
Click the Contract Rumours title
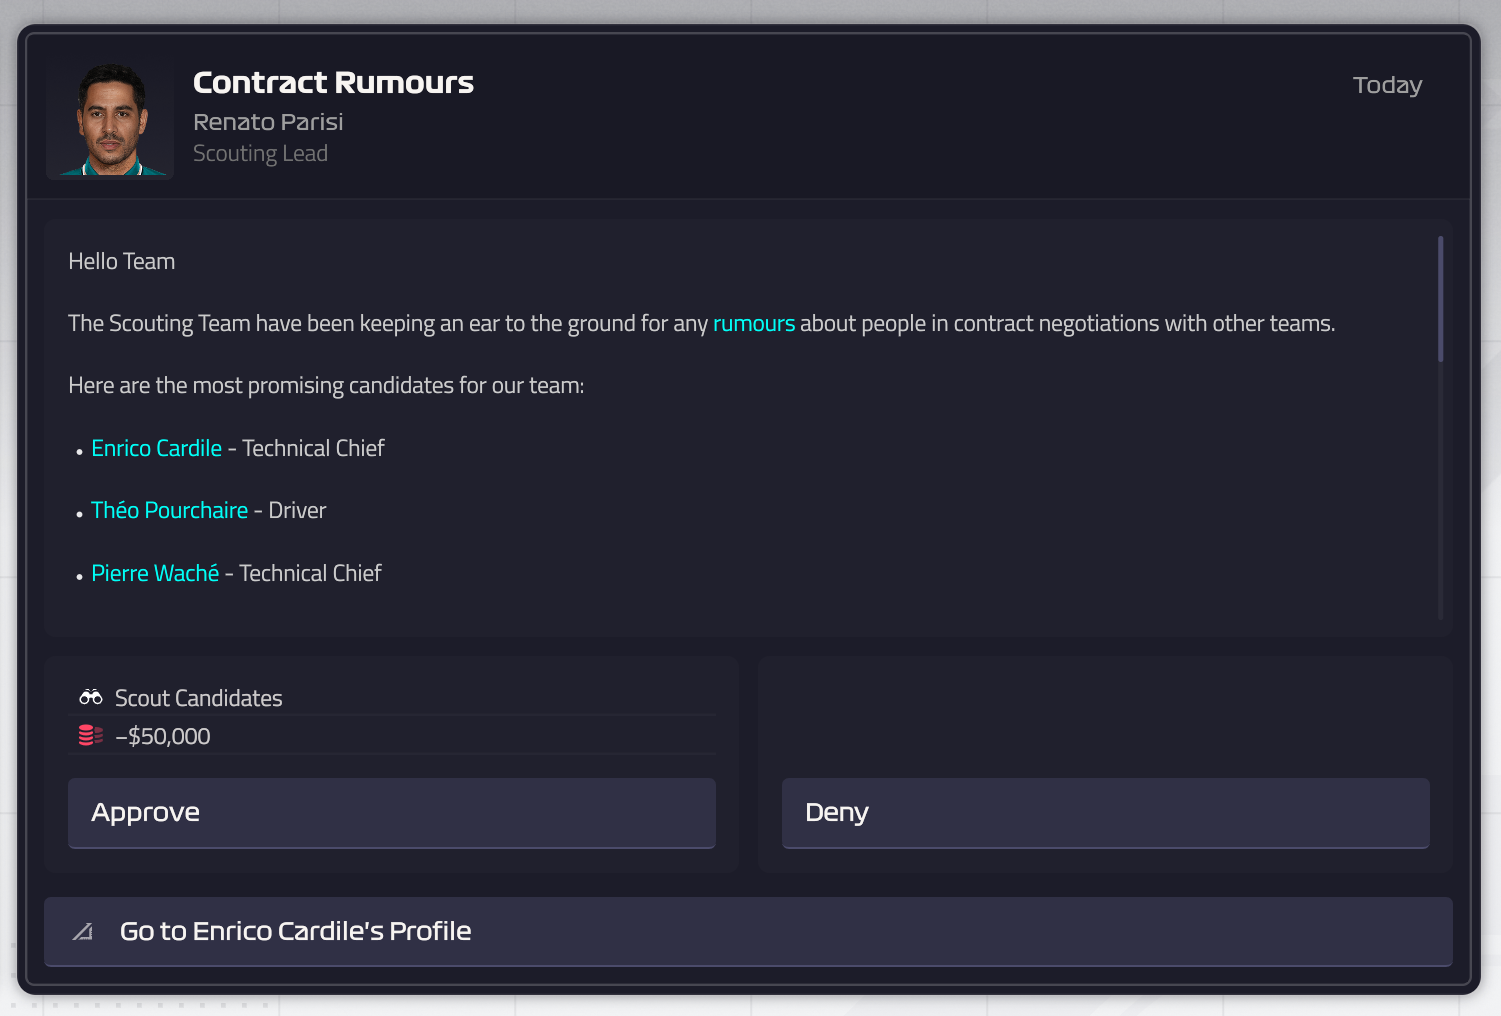(333, 83)
